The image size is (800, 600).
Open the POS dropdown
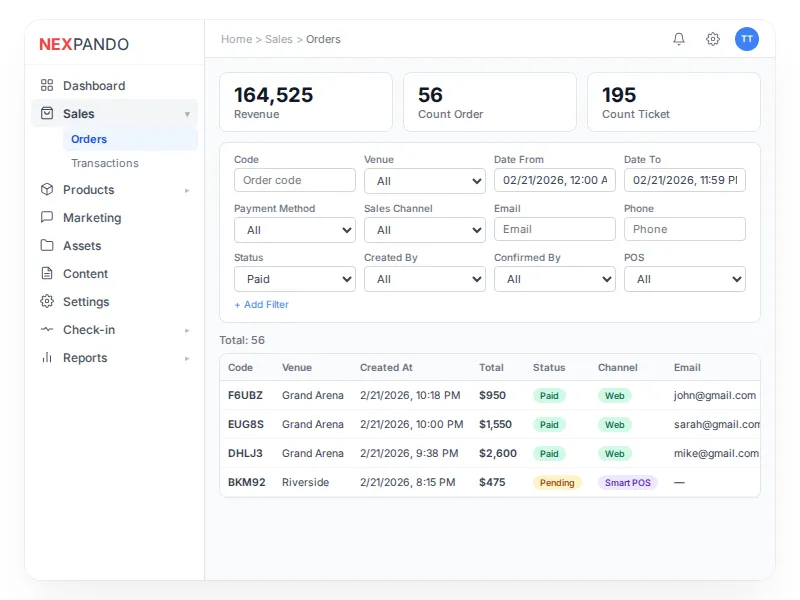(x=685, y=279)
